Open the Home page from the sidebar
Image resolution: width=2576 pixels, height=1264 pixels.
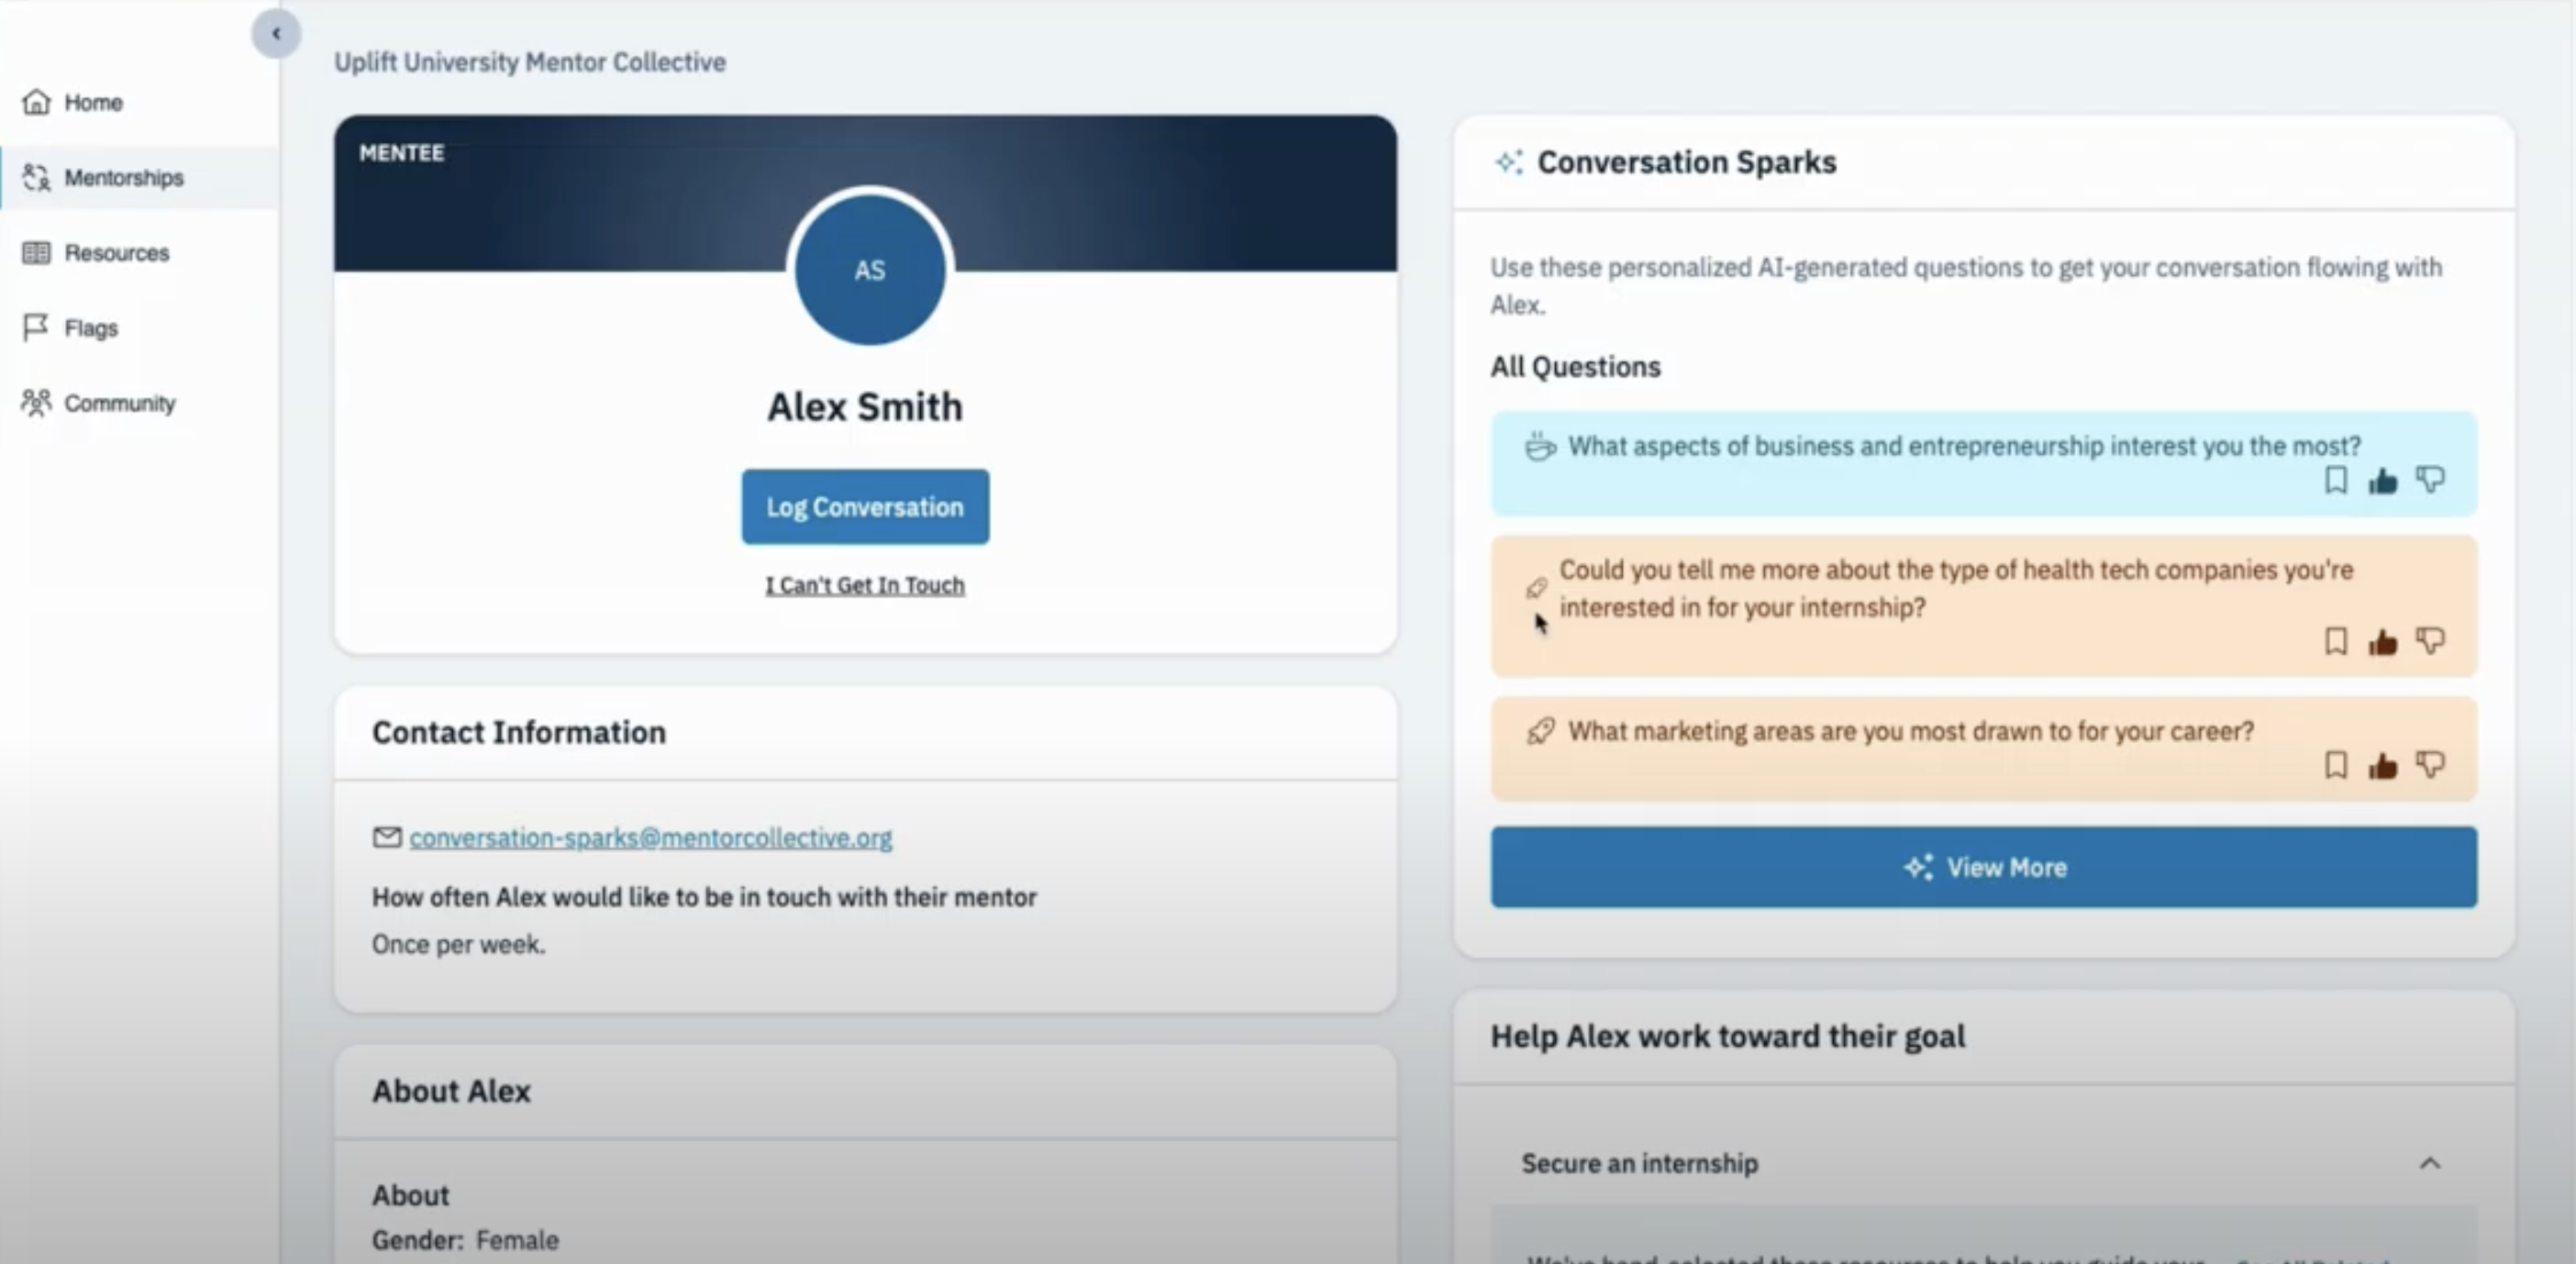[x=92, y=102]
